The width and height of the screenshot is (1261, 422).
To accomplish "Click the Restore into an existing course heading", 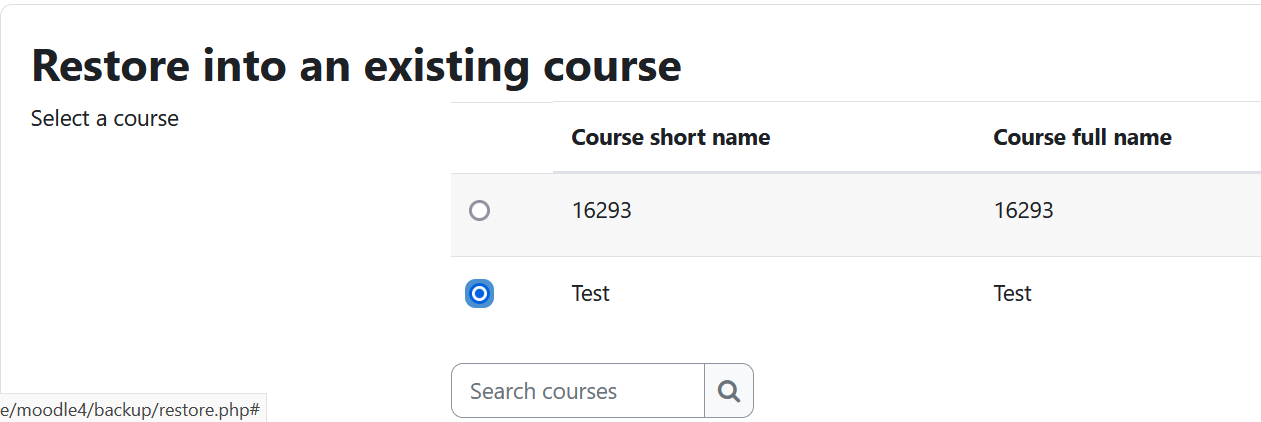I will tap(357, 65).
